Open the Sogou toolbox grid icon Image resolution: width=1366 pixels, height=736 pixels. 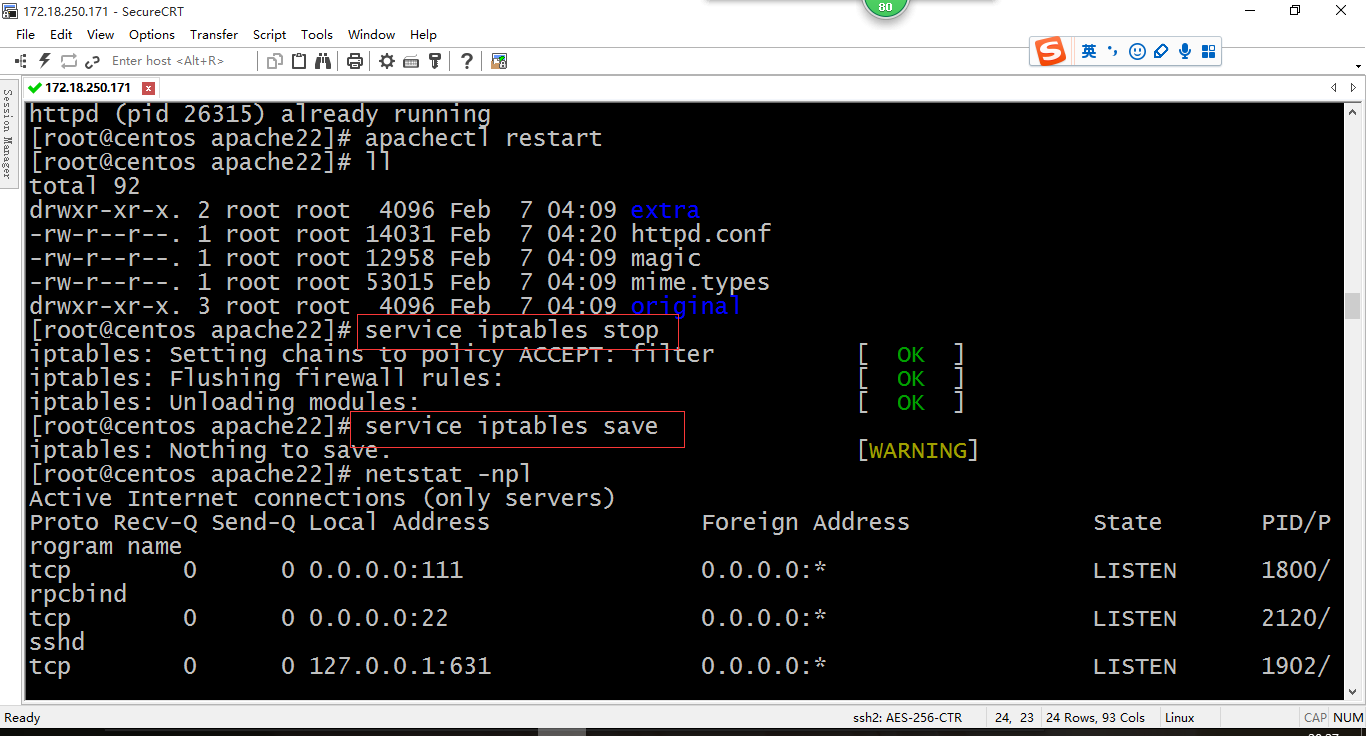[1208, 51]
